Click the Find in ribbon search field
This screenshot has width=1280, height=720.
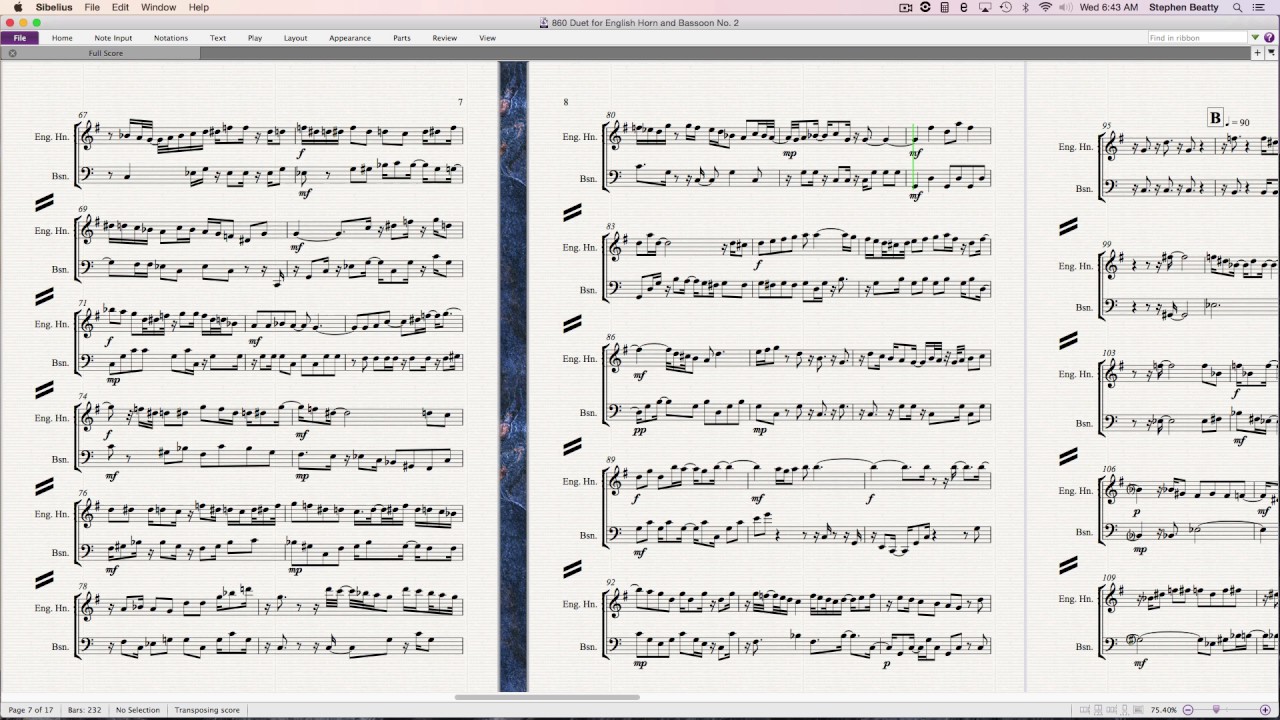point(1197,38)
